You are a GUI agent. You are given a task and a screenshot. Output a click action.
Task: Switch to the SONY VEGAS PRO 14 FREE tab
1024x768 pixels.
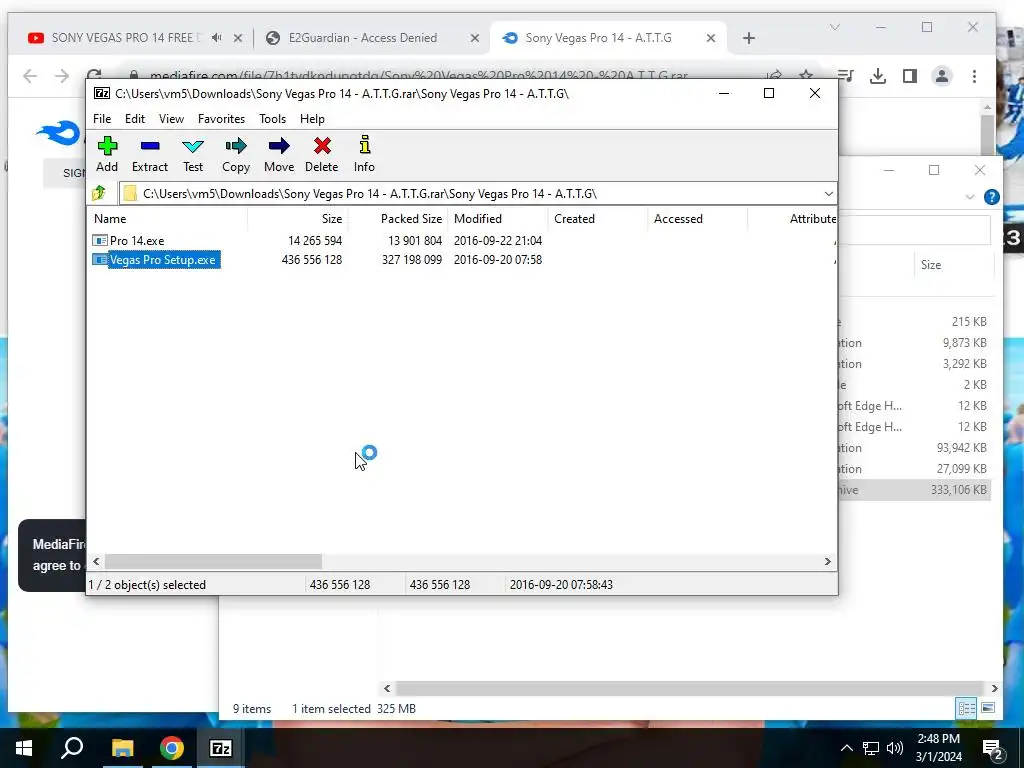tap(126, 38)
